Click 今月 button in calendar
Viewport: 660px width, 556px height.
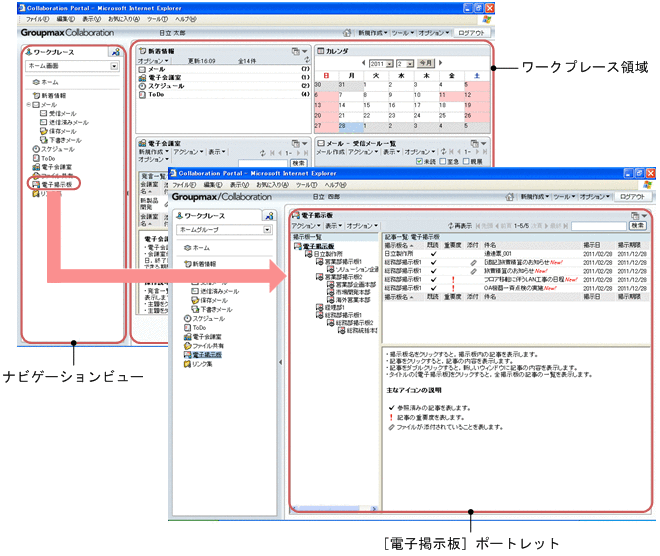coord(425,63)
